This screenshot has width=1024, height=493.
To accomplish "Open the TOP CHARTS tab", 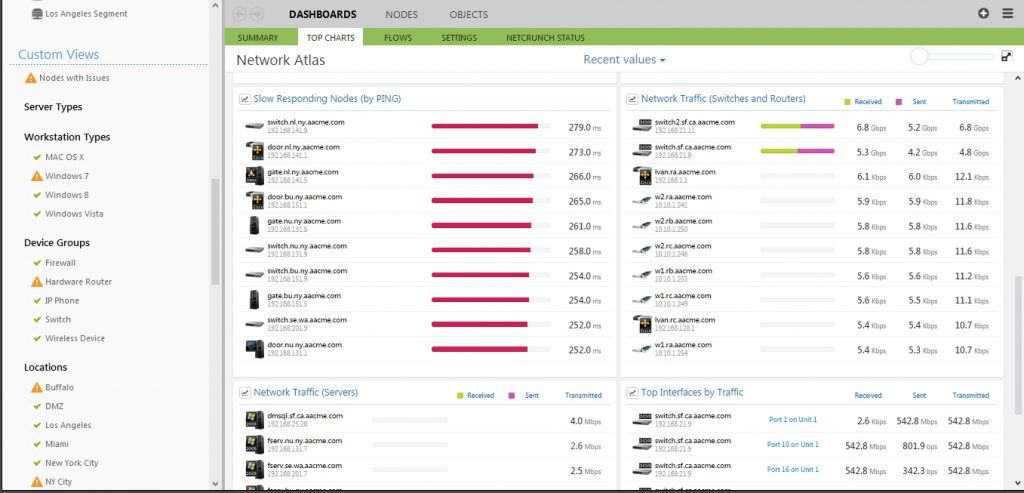I will [330, 38].
